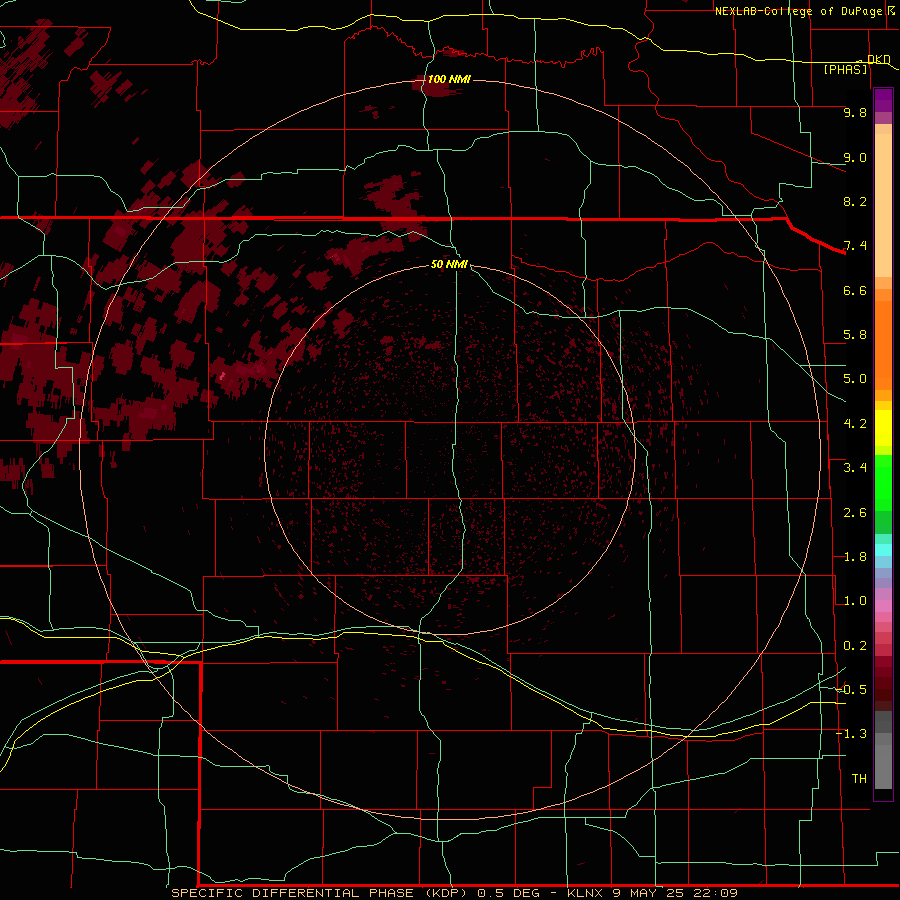
Task: Click the 50 NMI range ring label
Action: [x=449, y=264]
